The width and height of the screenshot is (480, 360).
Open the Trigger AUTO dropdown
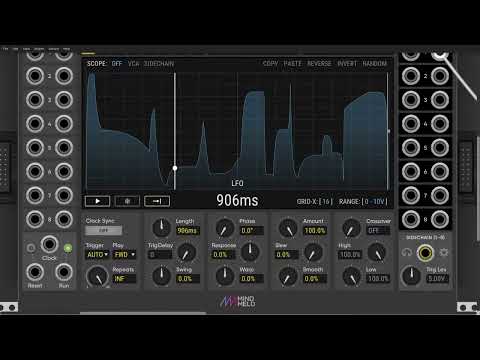click(97, 255)
